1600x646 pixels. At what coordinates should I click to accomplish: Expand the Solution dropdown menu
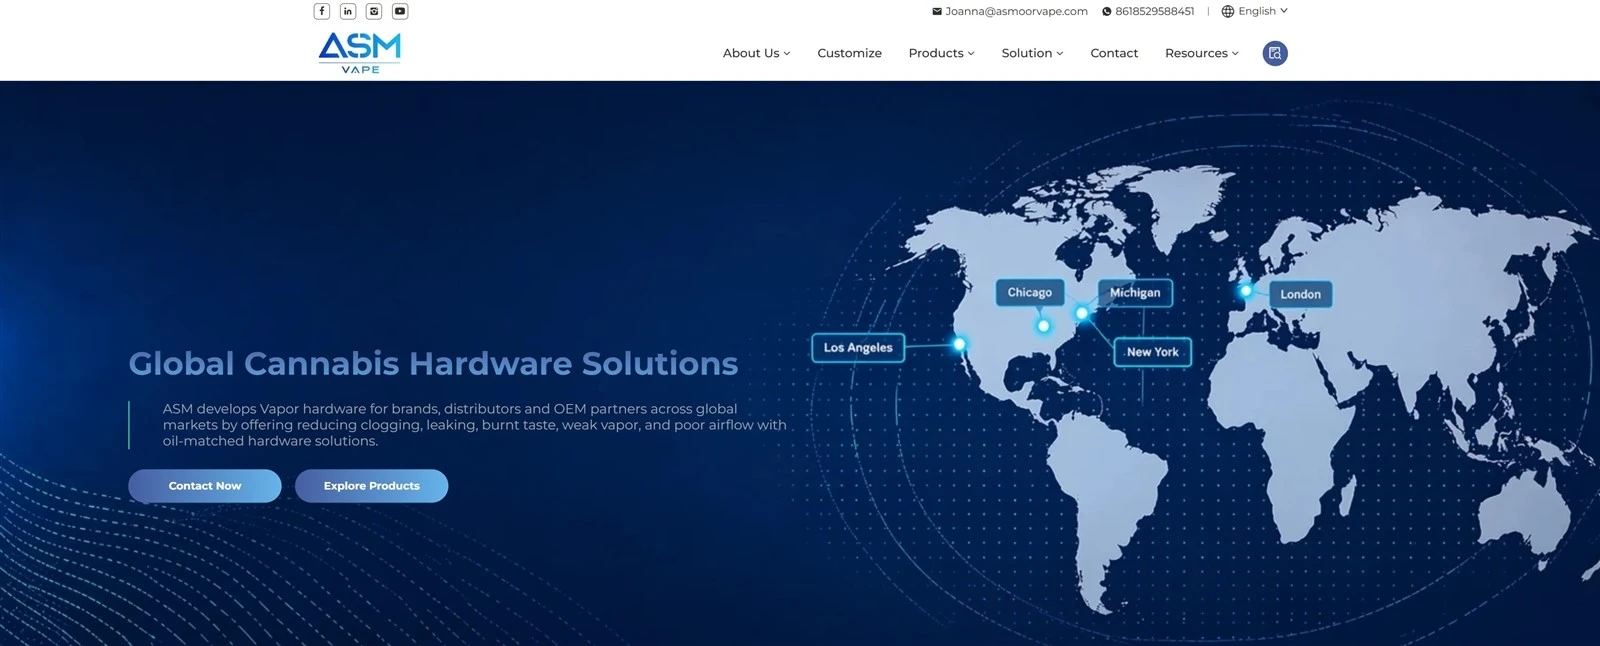coord(1032,53)
